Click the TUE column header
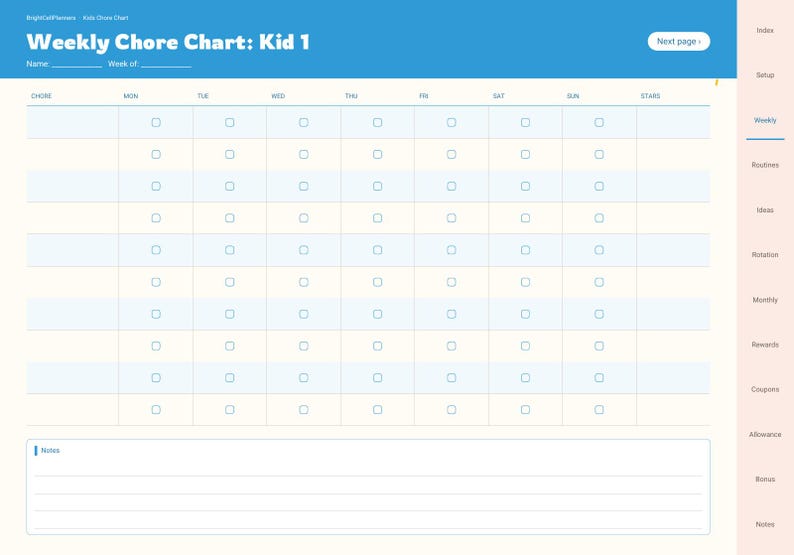This screenshot has height=555, width=794. click(x=203, y=96)
